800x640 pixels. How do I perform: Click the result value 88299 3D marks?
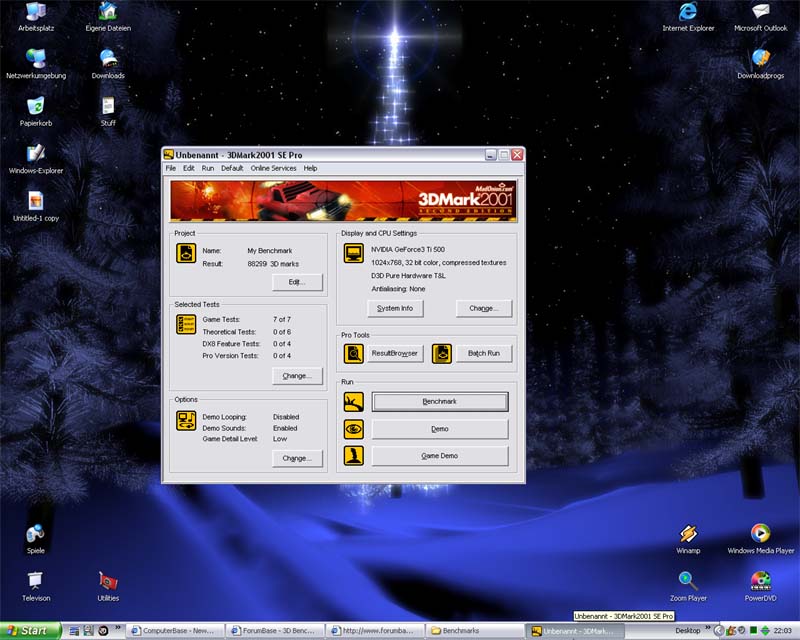pos(273,264)
